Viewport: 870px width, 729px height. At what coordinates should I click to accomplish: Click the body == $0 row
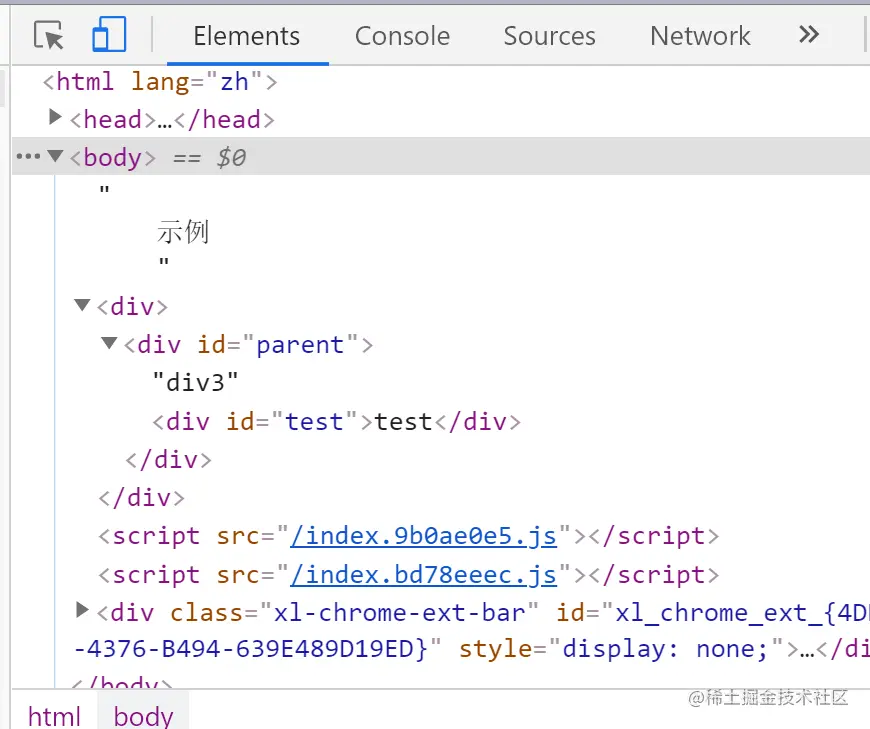tap(441, 157)
